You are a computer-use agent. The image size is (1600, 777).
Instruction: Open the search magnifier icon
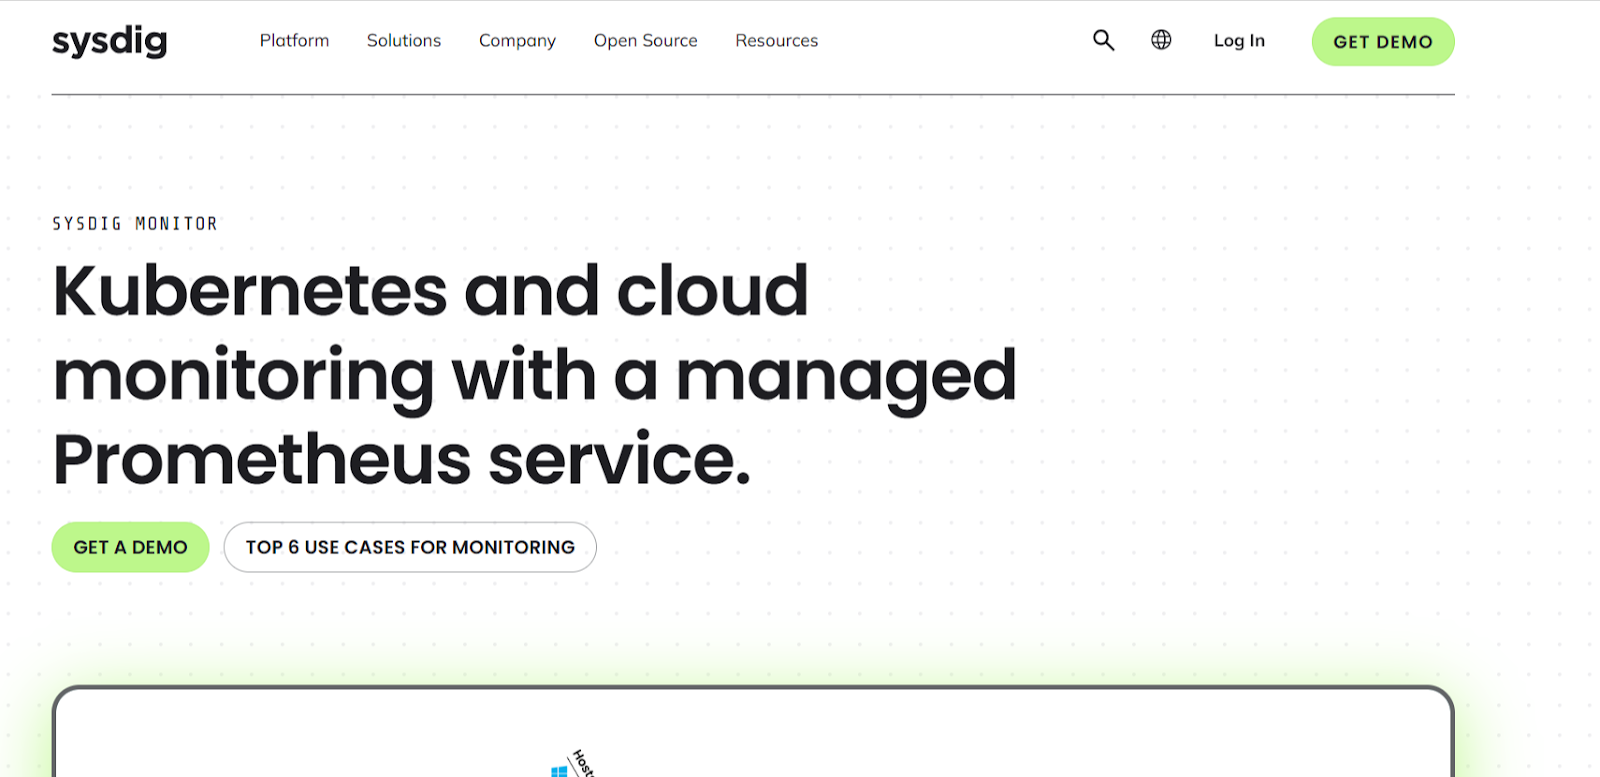(1103, 40)
